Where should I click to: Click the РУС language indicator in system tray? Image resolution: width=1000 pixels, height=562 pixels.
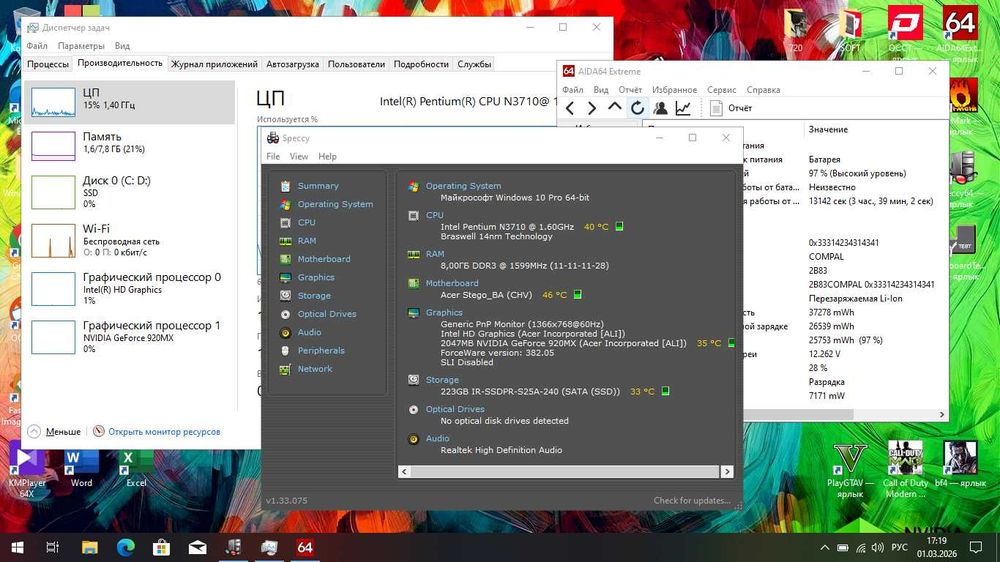899,547
